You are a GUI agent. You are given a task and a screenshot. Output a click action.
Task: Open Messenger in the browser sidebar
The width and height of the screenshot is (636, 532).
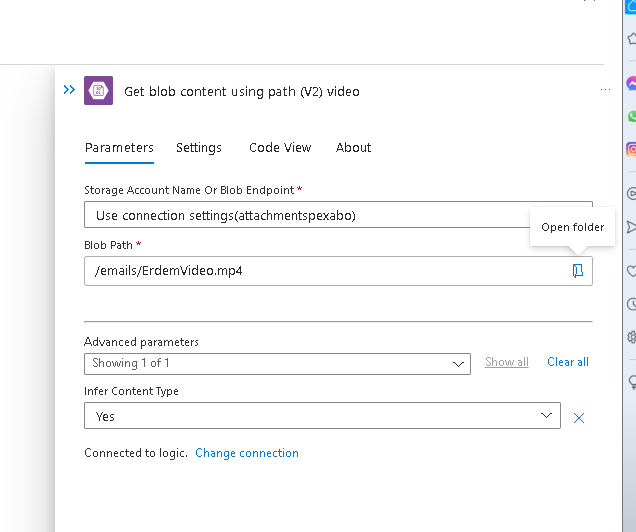(x=631, y=84)
